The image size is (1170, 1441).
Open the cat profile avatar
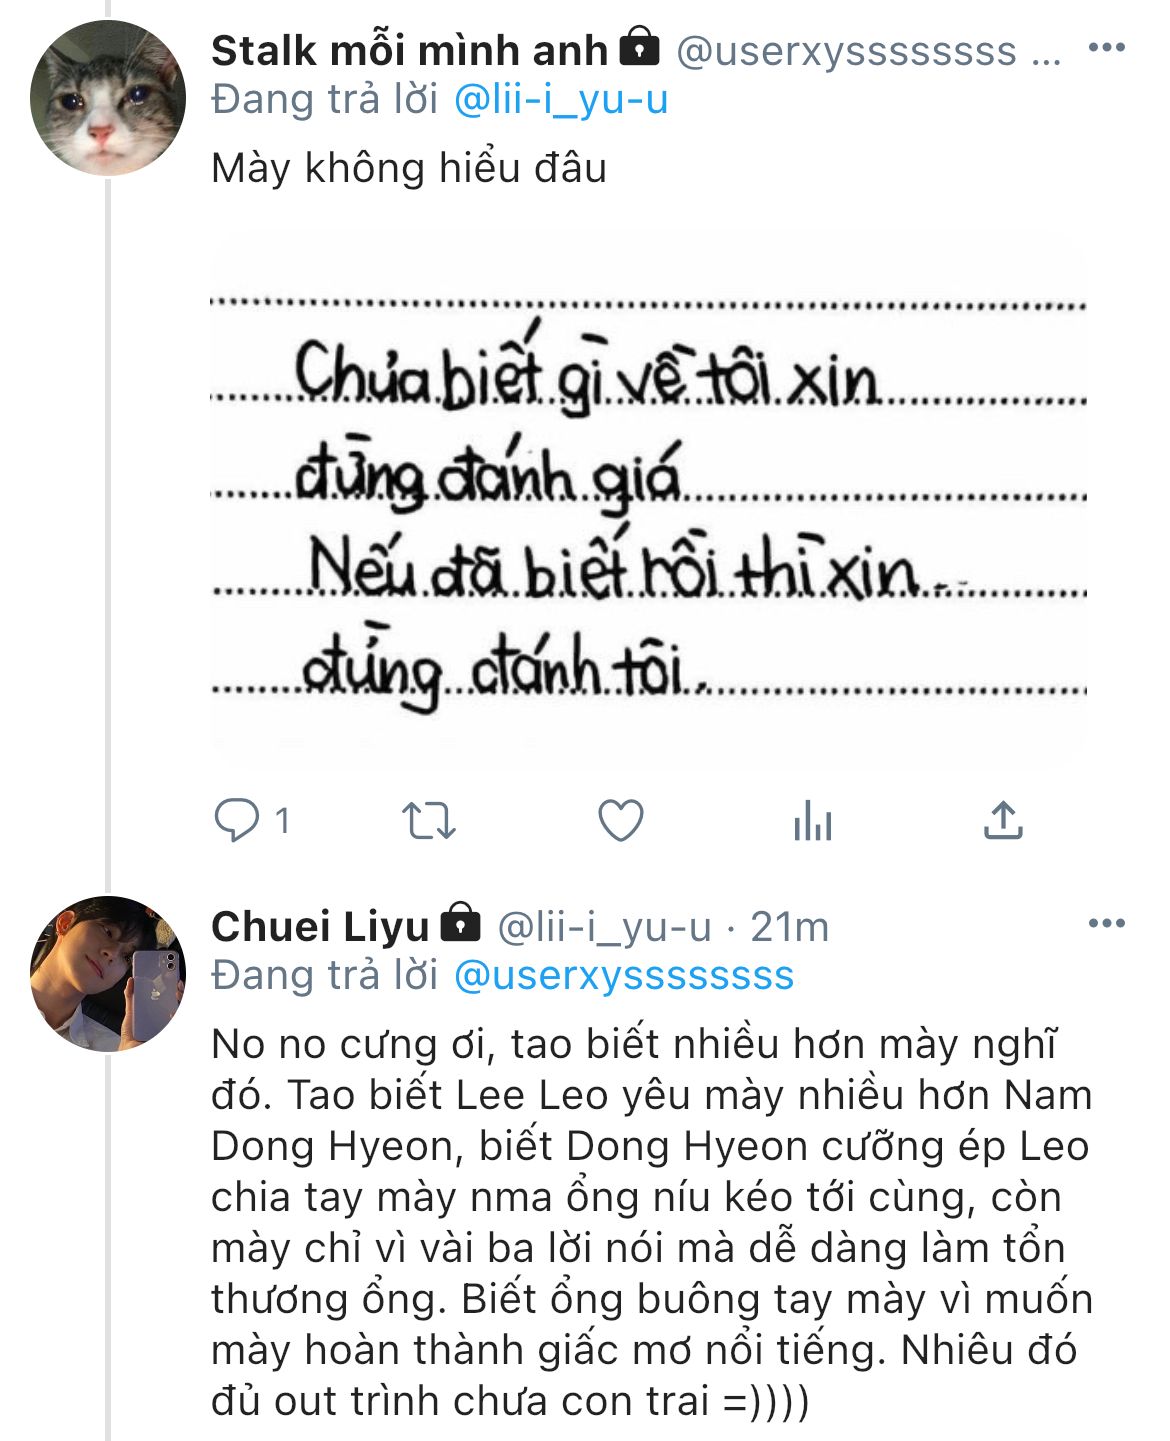pyautogui.click(x=108, y=98)
